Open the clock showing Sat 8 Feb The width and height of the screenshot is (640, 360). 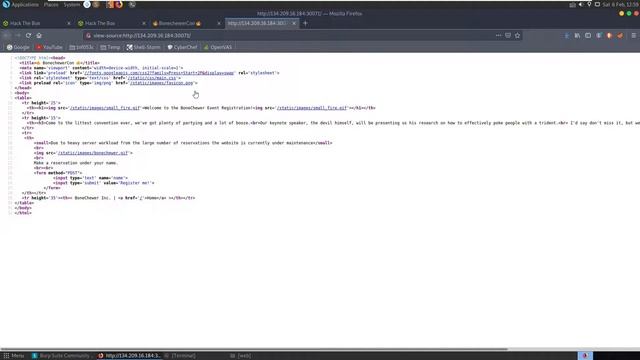pyautogui.click(x=621, y=4)
